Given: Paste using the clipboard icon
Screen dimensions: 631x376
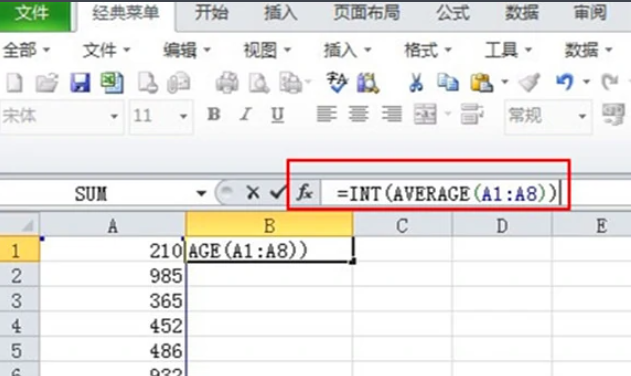Looking at the screenshot, I should (481, 83).
